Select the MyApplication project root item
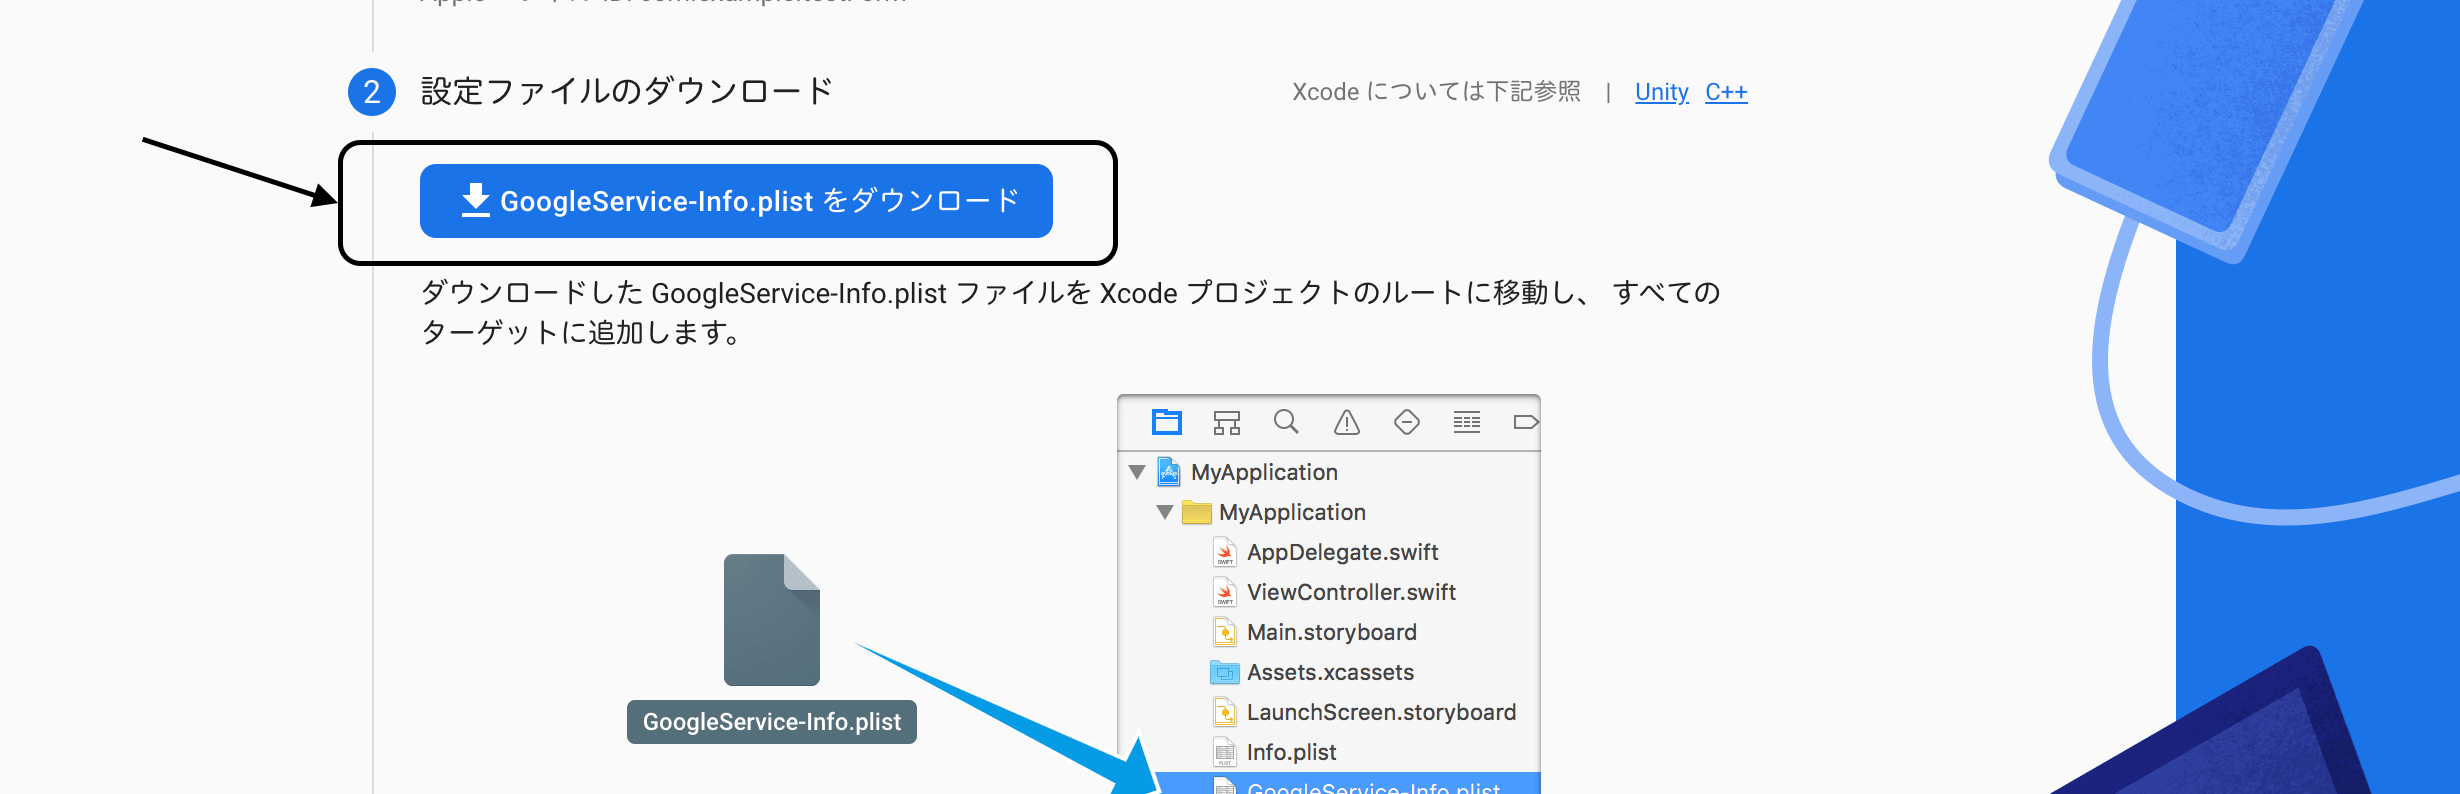Screen dimensions: 2460x794 [1264, 472]
